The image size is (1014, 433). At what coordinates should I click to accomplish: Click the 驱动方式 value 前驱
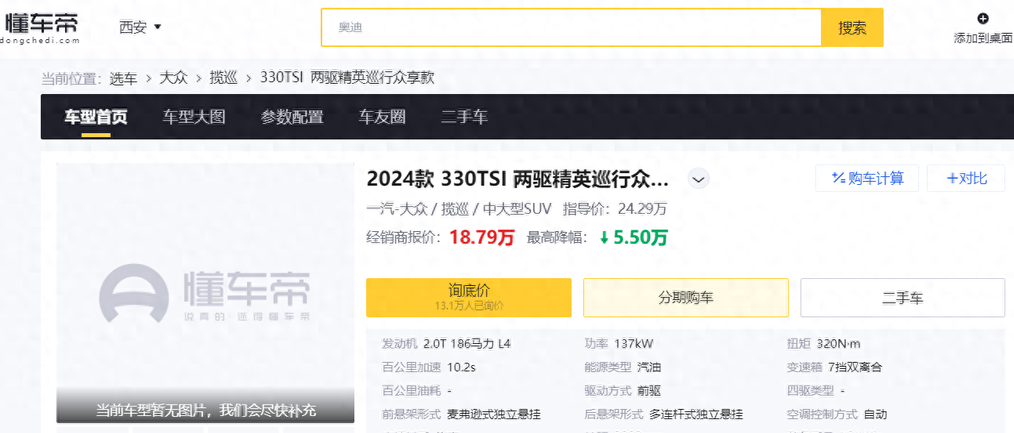coord(649,391)
